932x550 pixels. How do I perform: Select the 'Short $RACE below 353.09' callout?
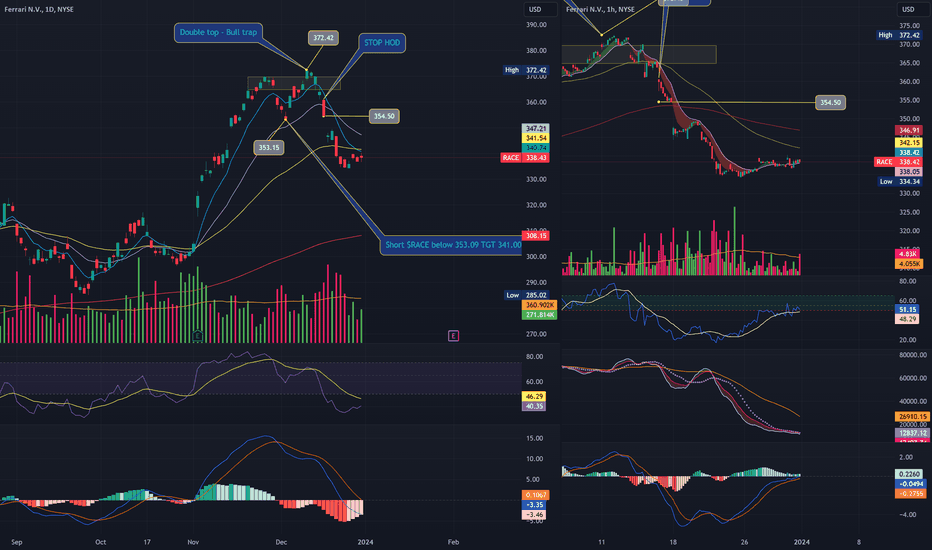tap(451, 244)
